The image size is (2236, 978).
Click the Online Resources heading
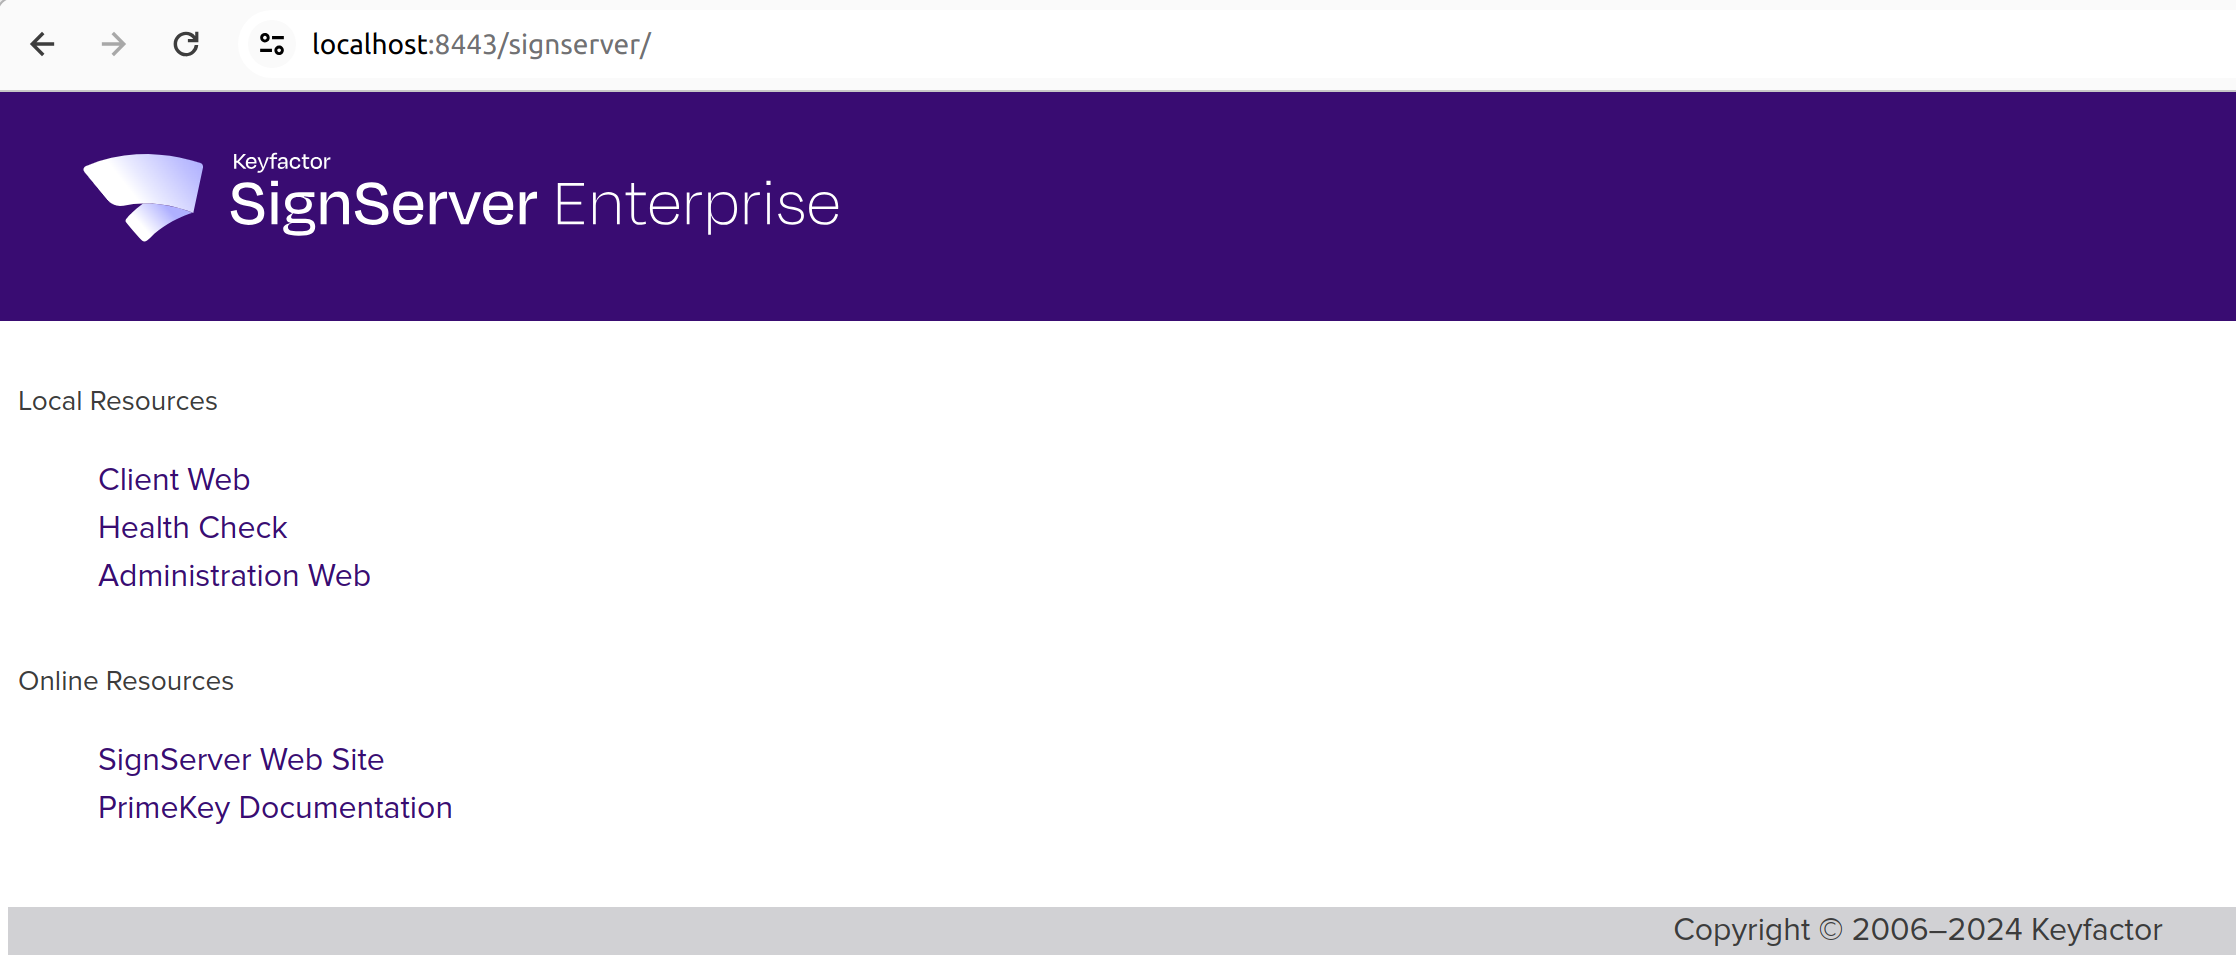[126, 681]
